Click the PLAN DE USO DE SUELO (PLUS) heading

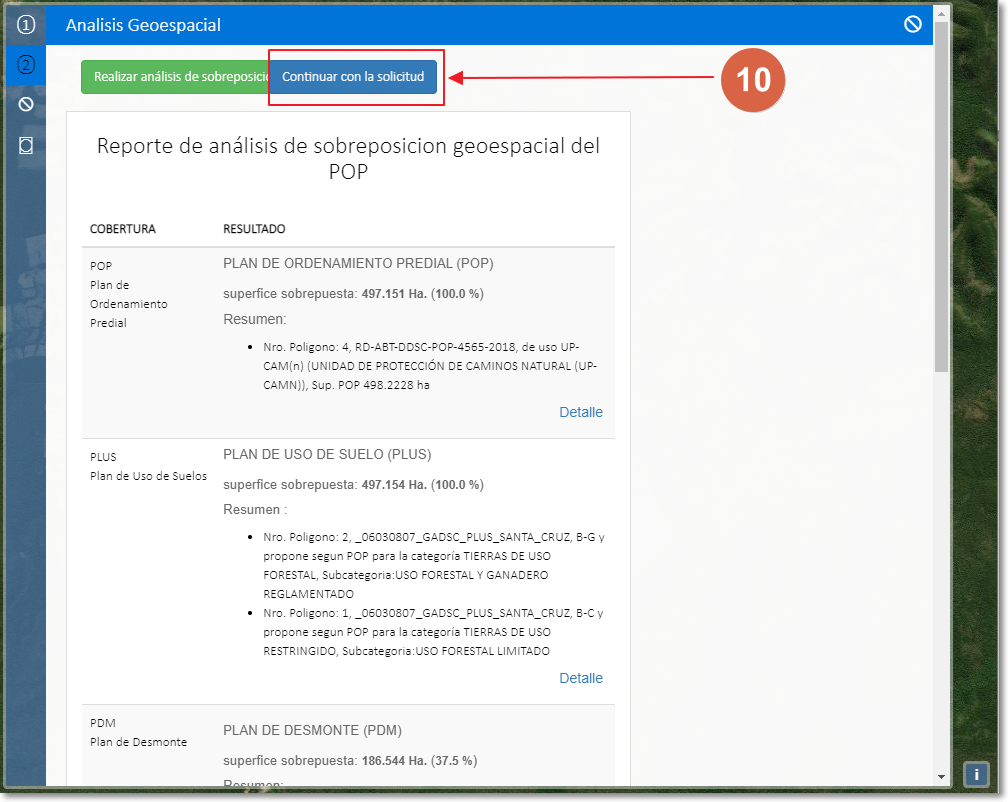tap(327, 454)
